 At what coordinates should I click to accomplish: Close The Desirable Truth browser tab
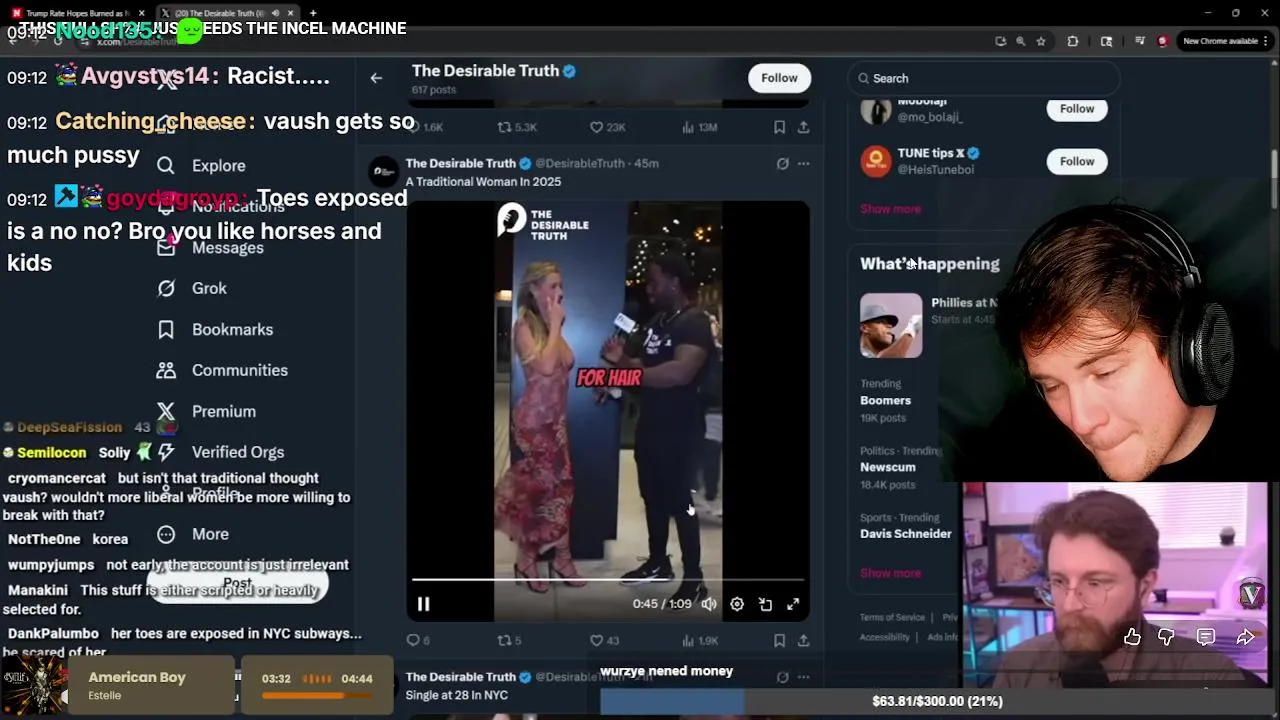(x=291, y=13)
